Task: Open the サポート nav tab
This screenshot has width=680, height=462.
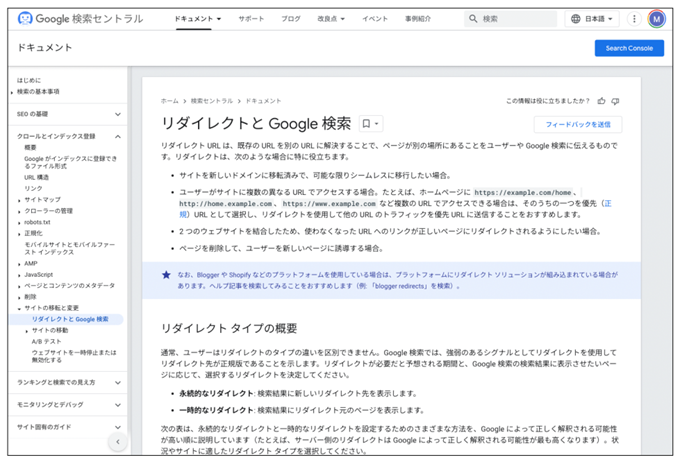Action: [251, 19]
